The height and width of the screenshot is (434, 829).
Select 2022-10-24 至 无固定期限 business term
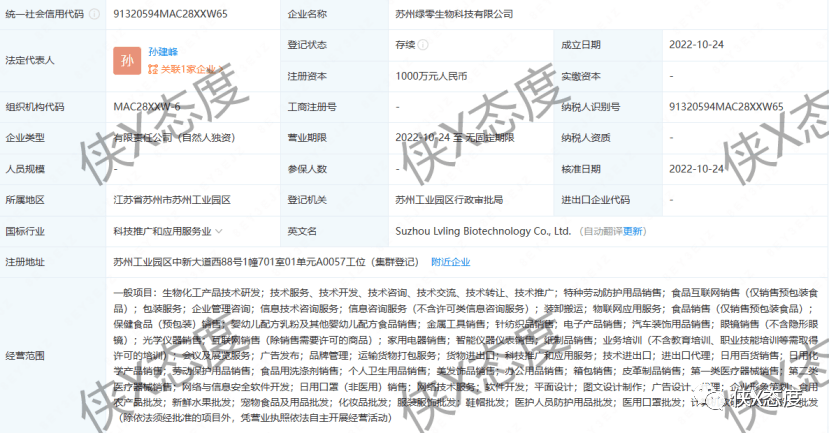(455, 138)
